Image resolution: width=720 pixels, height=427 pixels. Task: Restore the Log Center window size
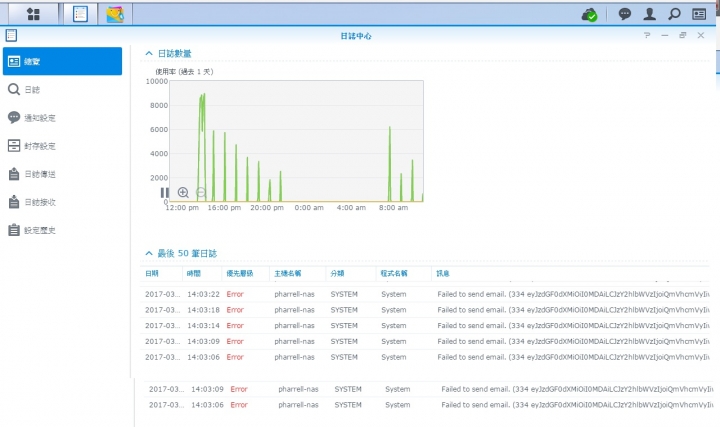click(x=683, y=35)
